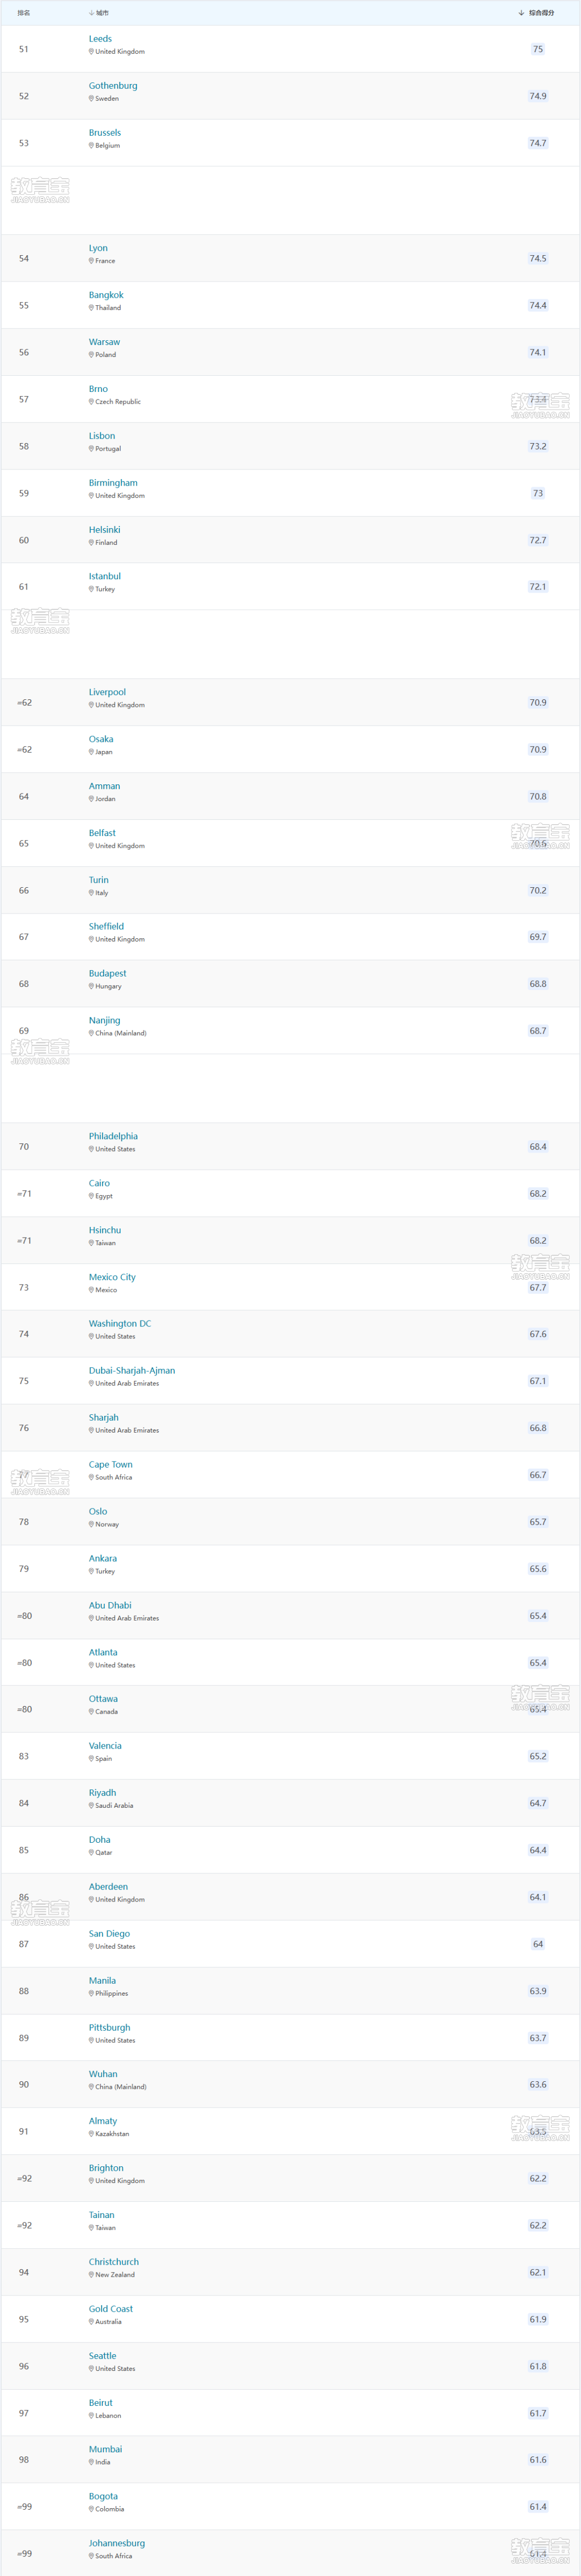Click the 综合得分 header label

542,13
